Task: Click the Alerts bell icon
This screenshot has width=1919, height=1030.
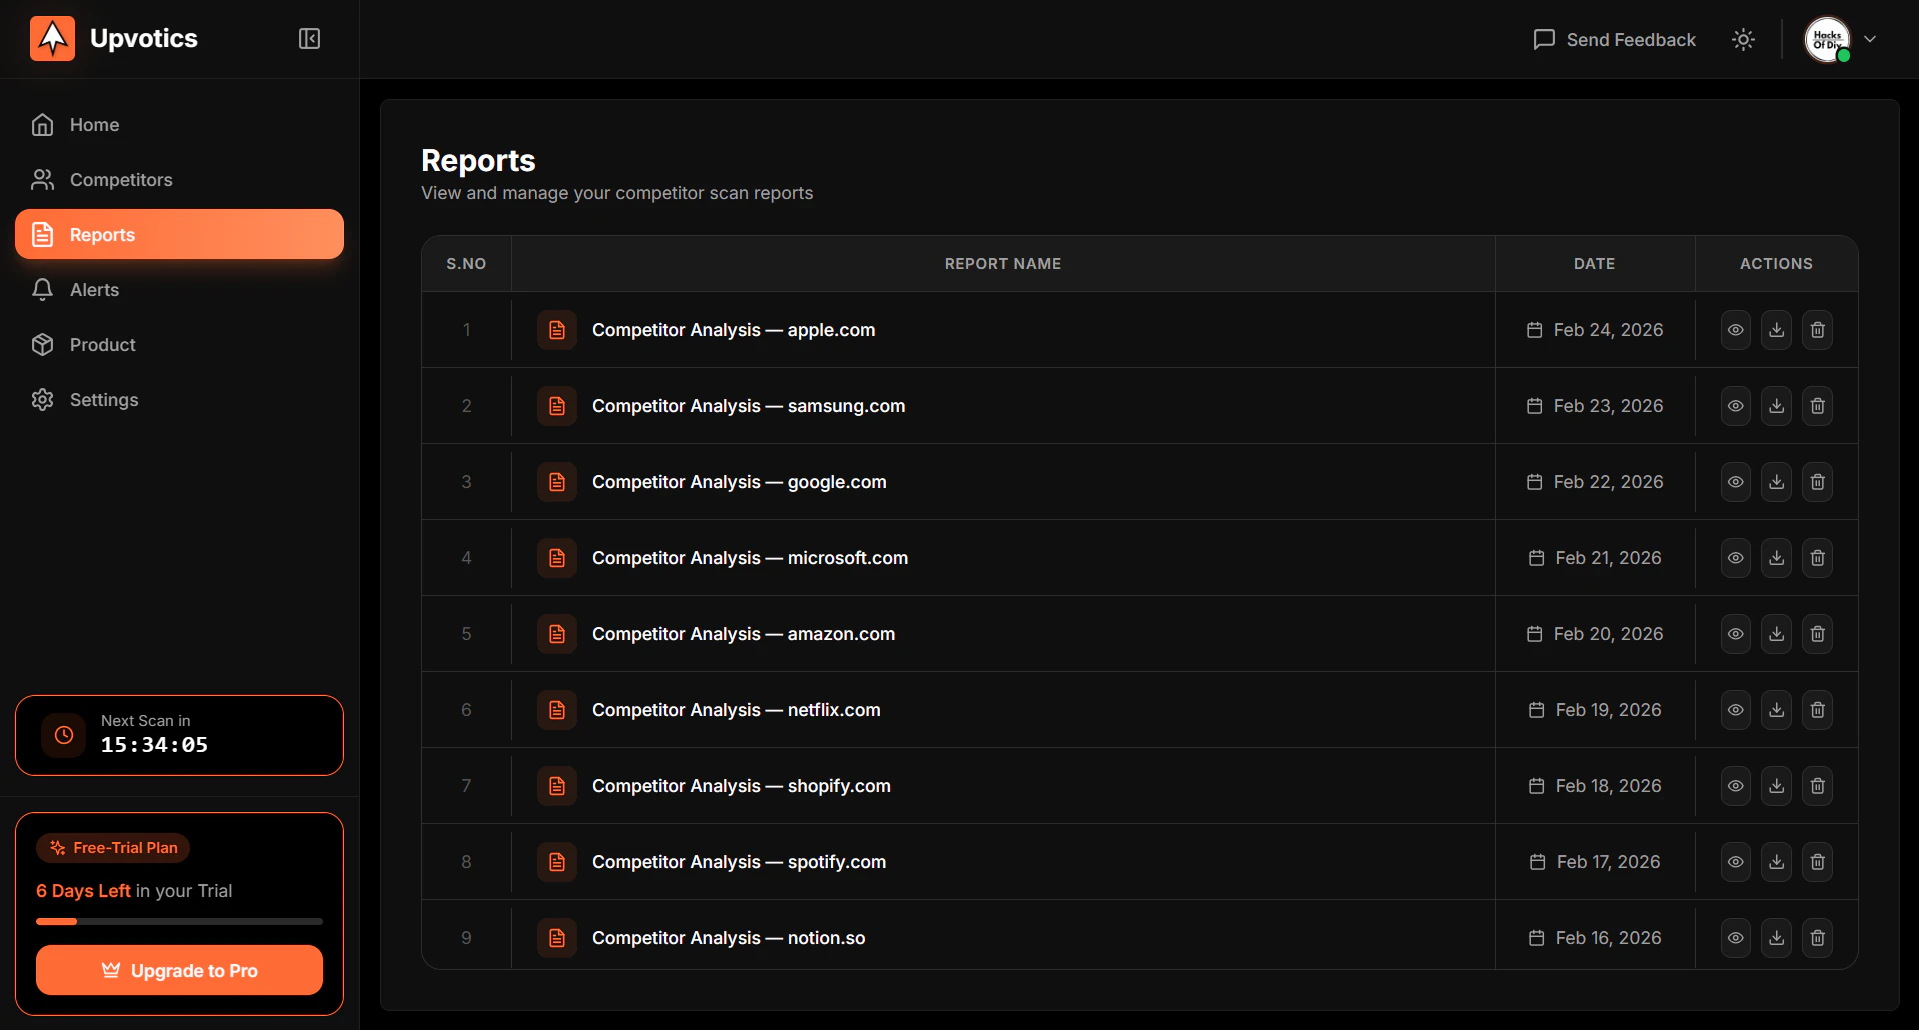Action: pyautogui.click(x=42, y=289)
